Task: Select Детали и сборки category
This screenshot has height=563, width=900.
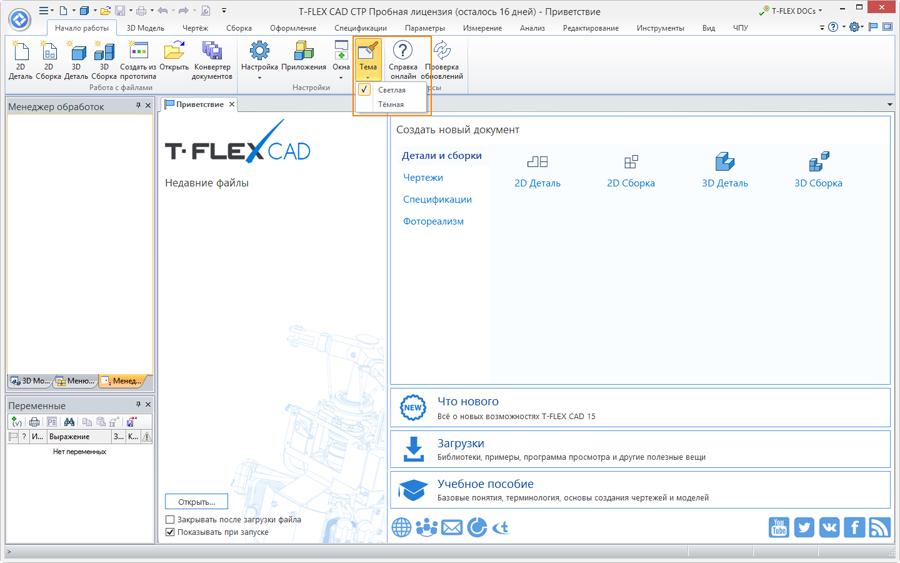Action: (441, 156)
